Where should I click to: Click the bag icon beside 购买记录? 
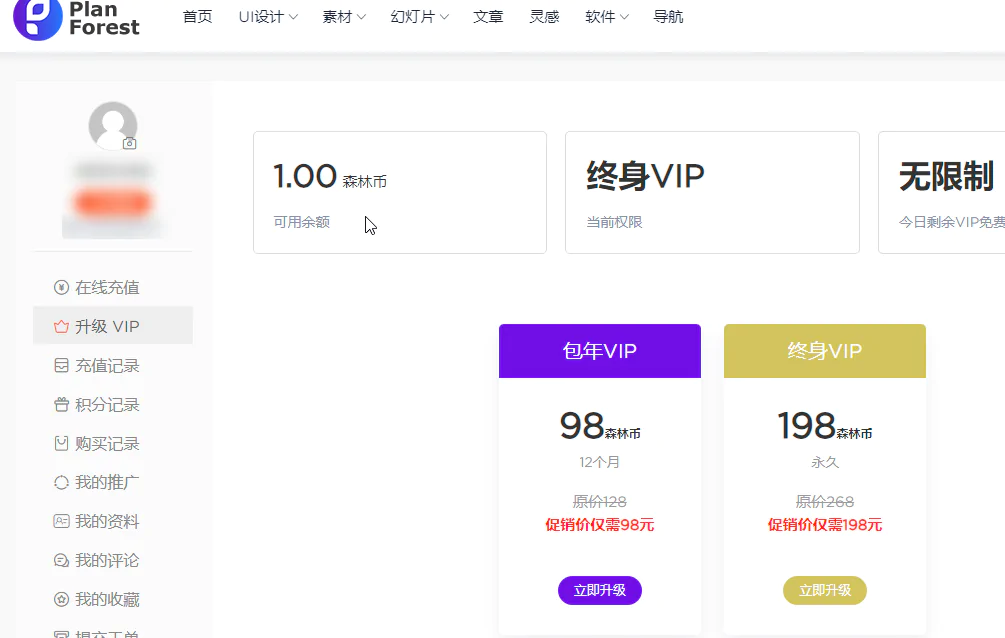click(x=61, y=444)
